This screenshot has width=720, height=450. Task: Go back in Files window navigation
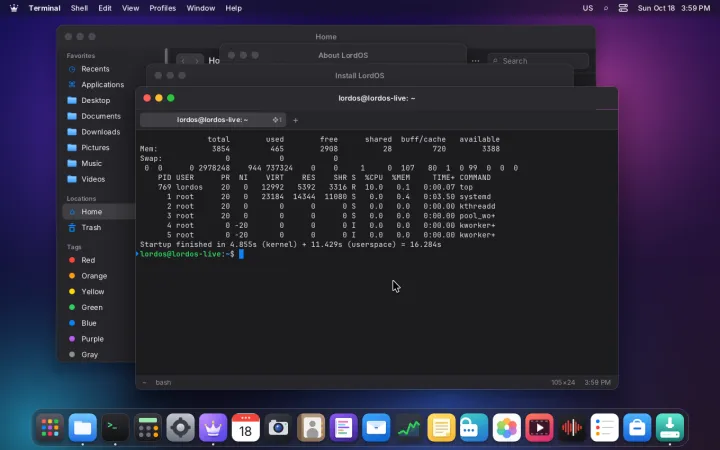[183, 61]
